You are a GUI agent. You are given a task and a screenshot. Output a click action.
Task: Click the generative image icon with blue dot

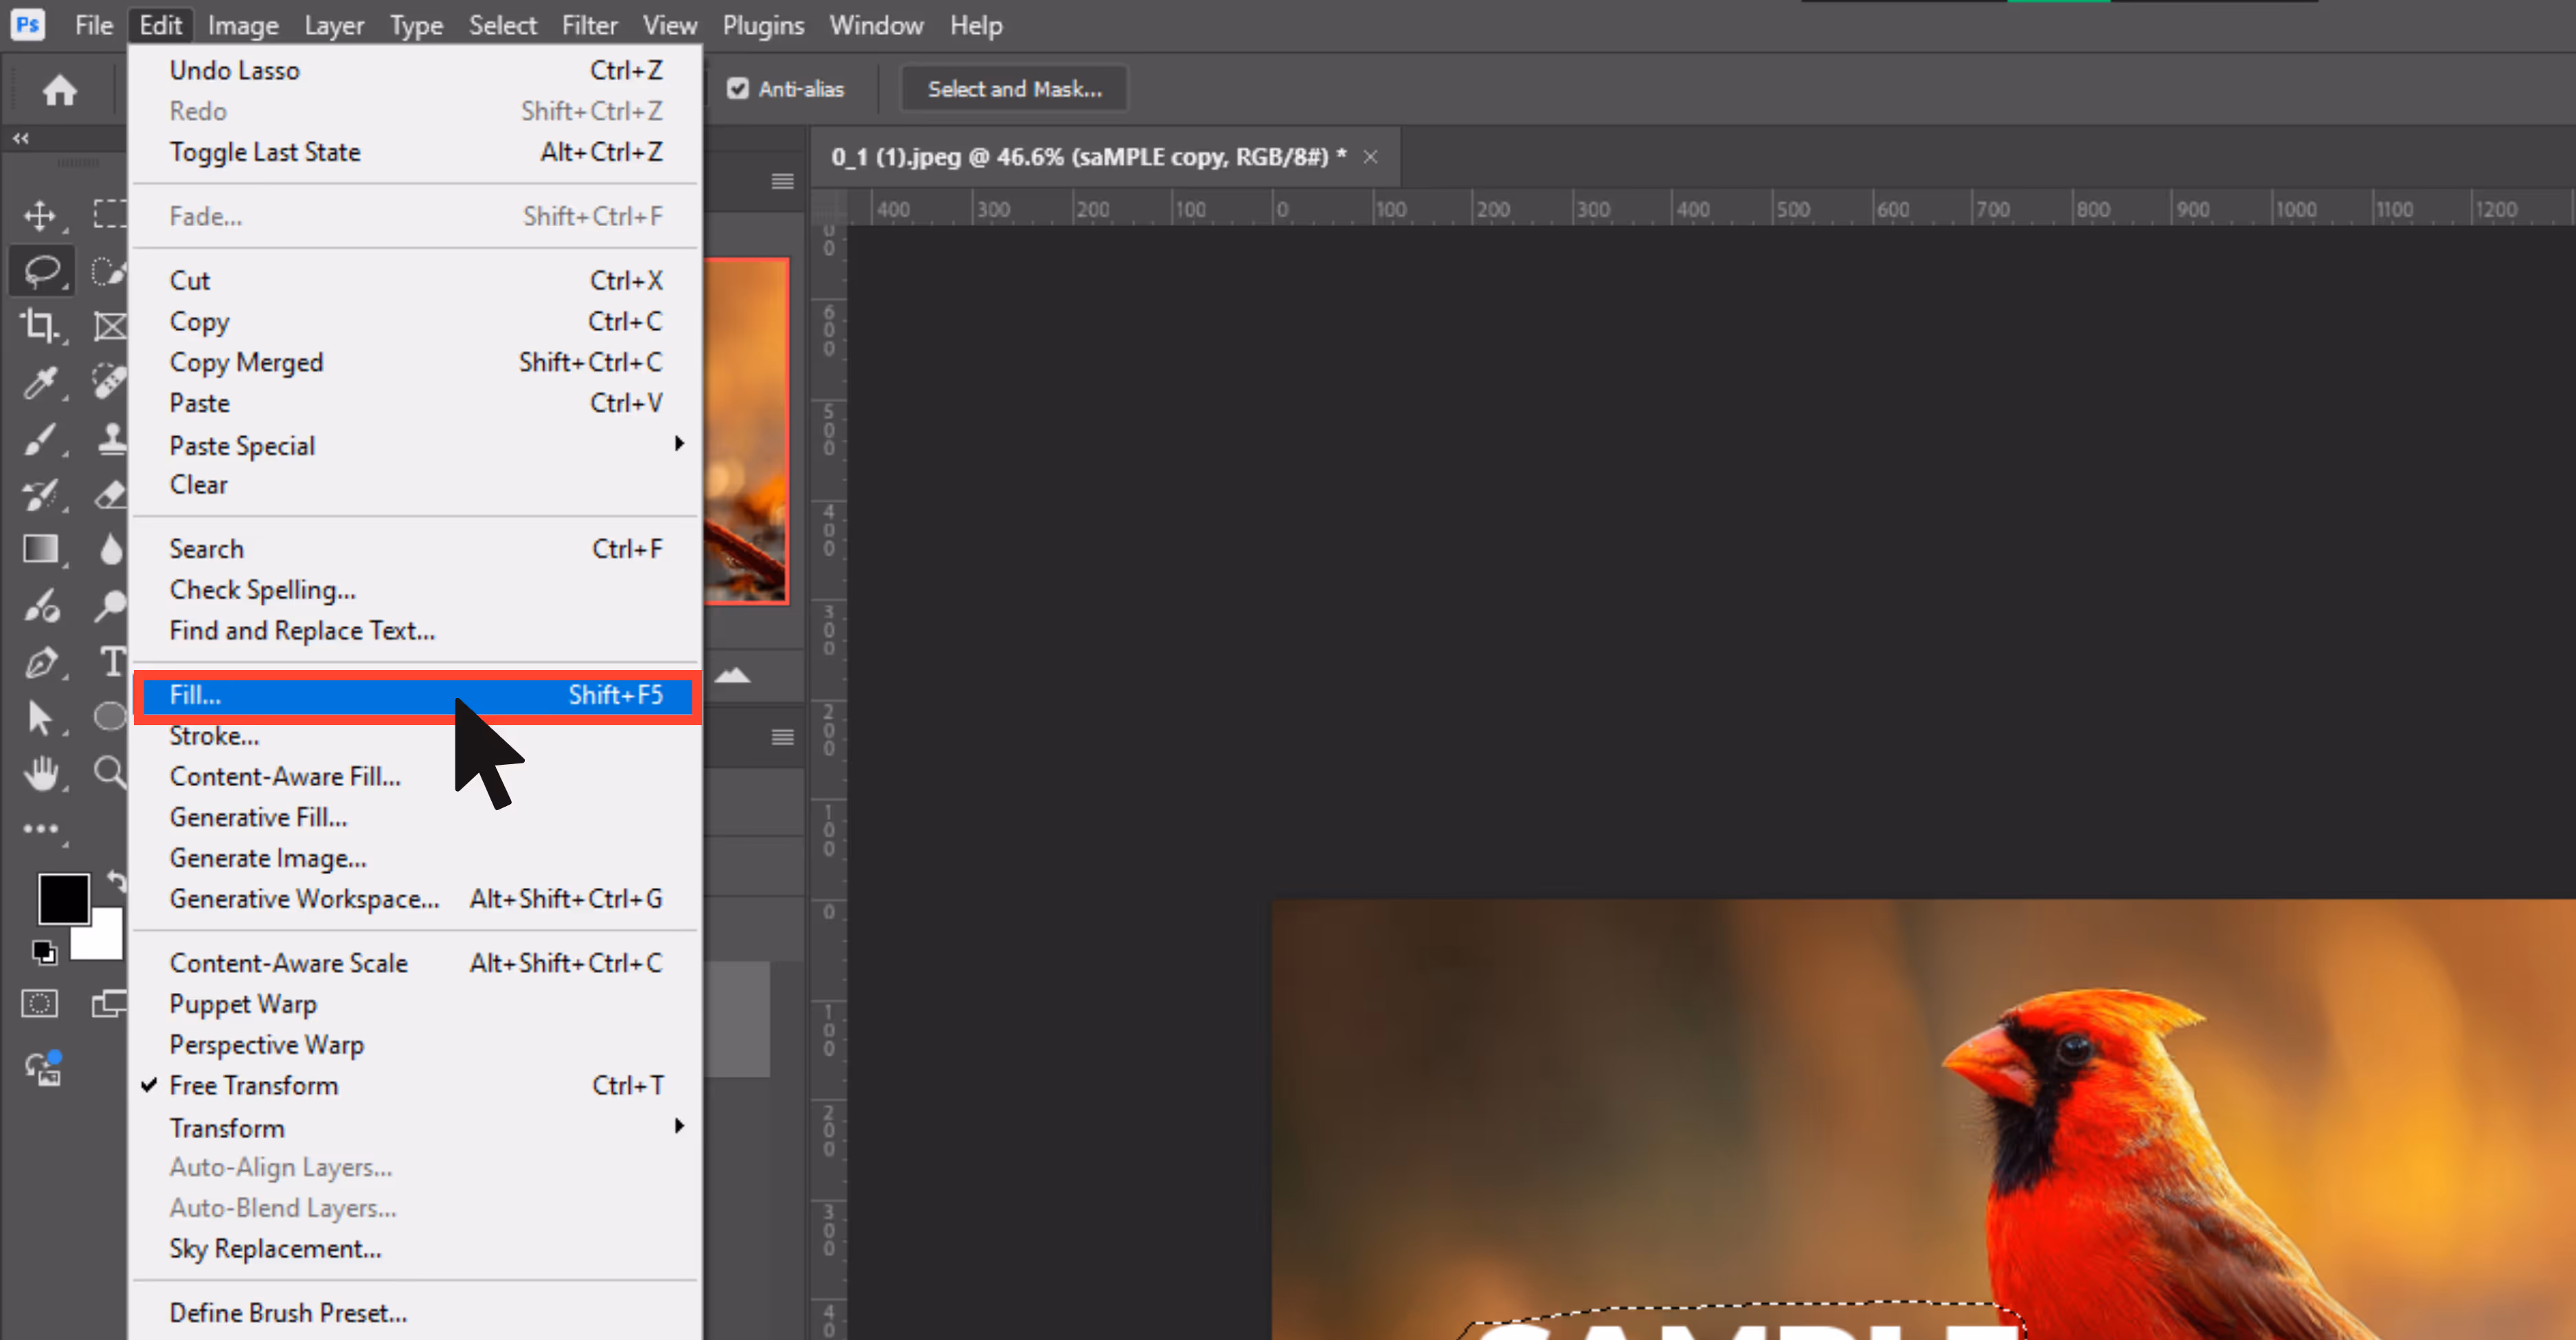coord(43,1068)
